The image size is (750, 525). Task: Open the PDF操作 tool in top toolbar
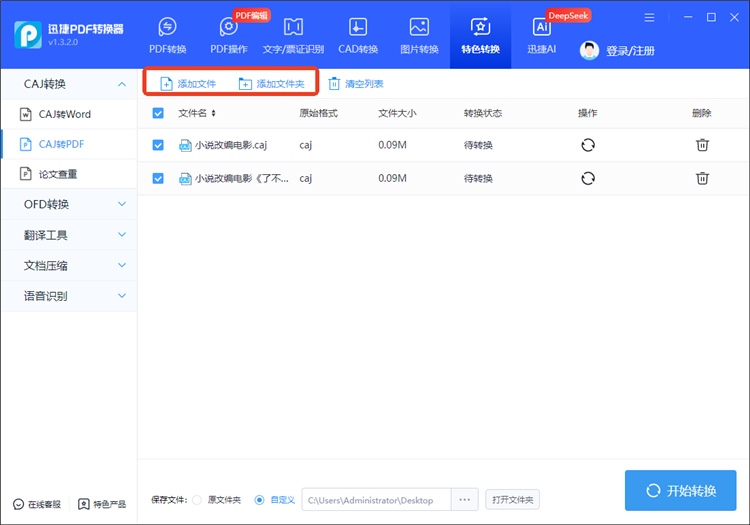pyautogui.click(x=229, y=36)
